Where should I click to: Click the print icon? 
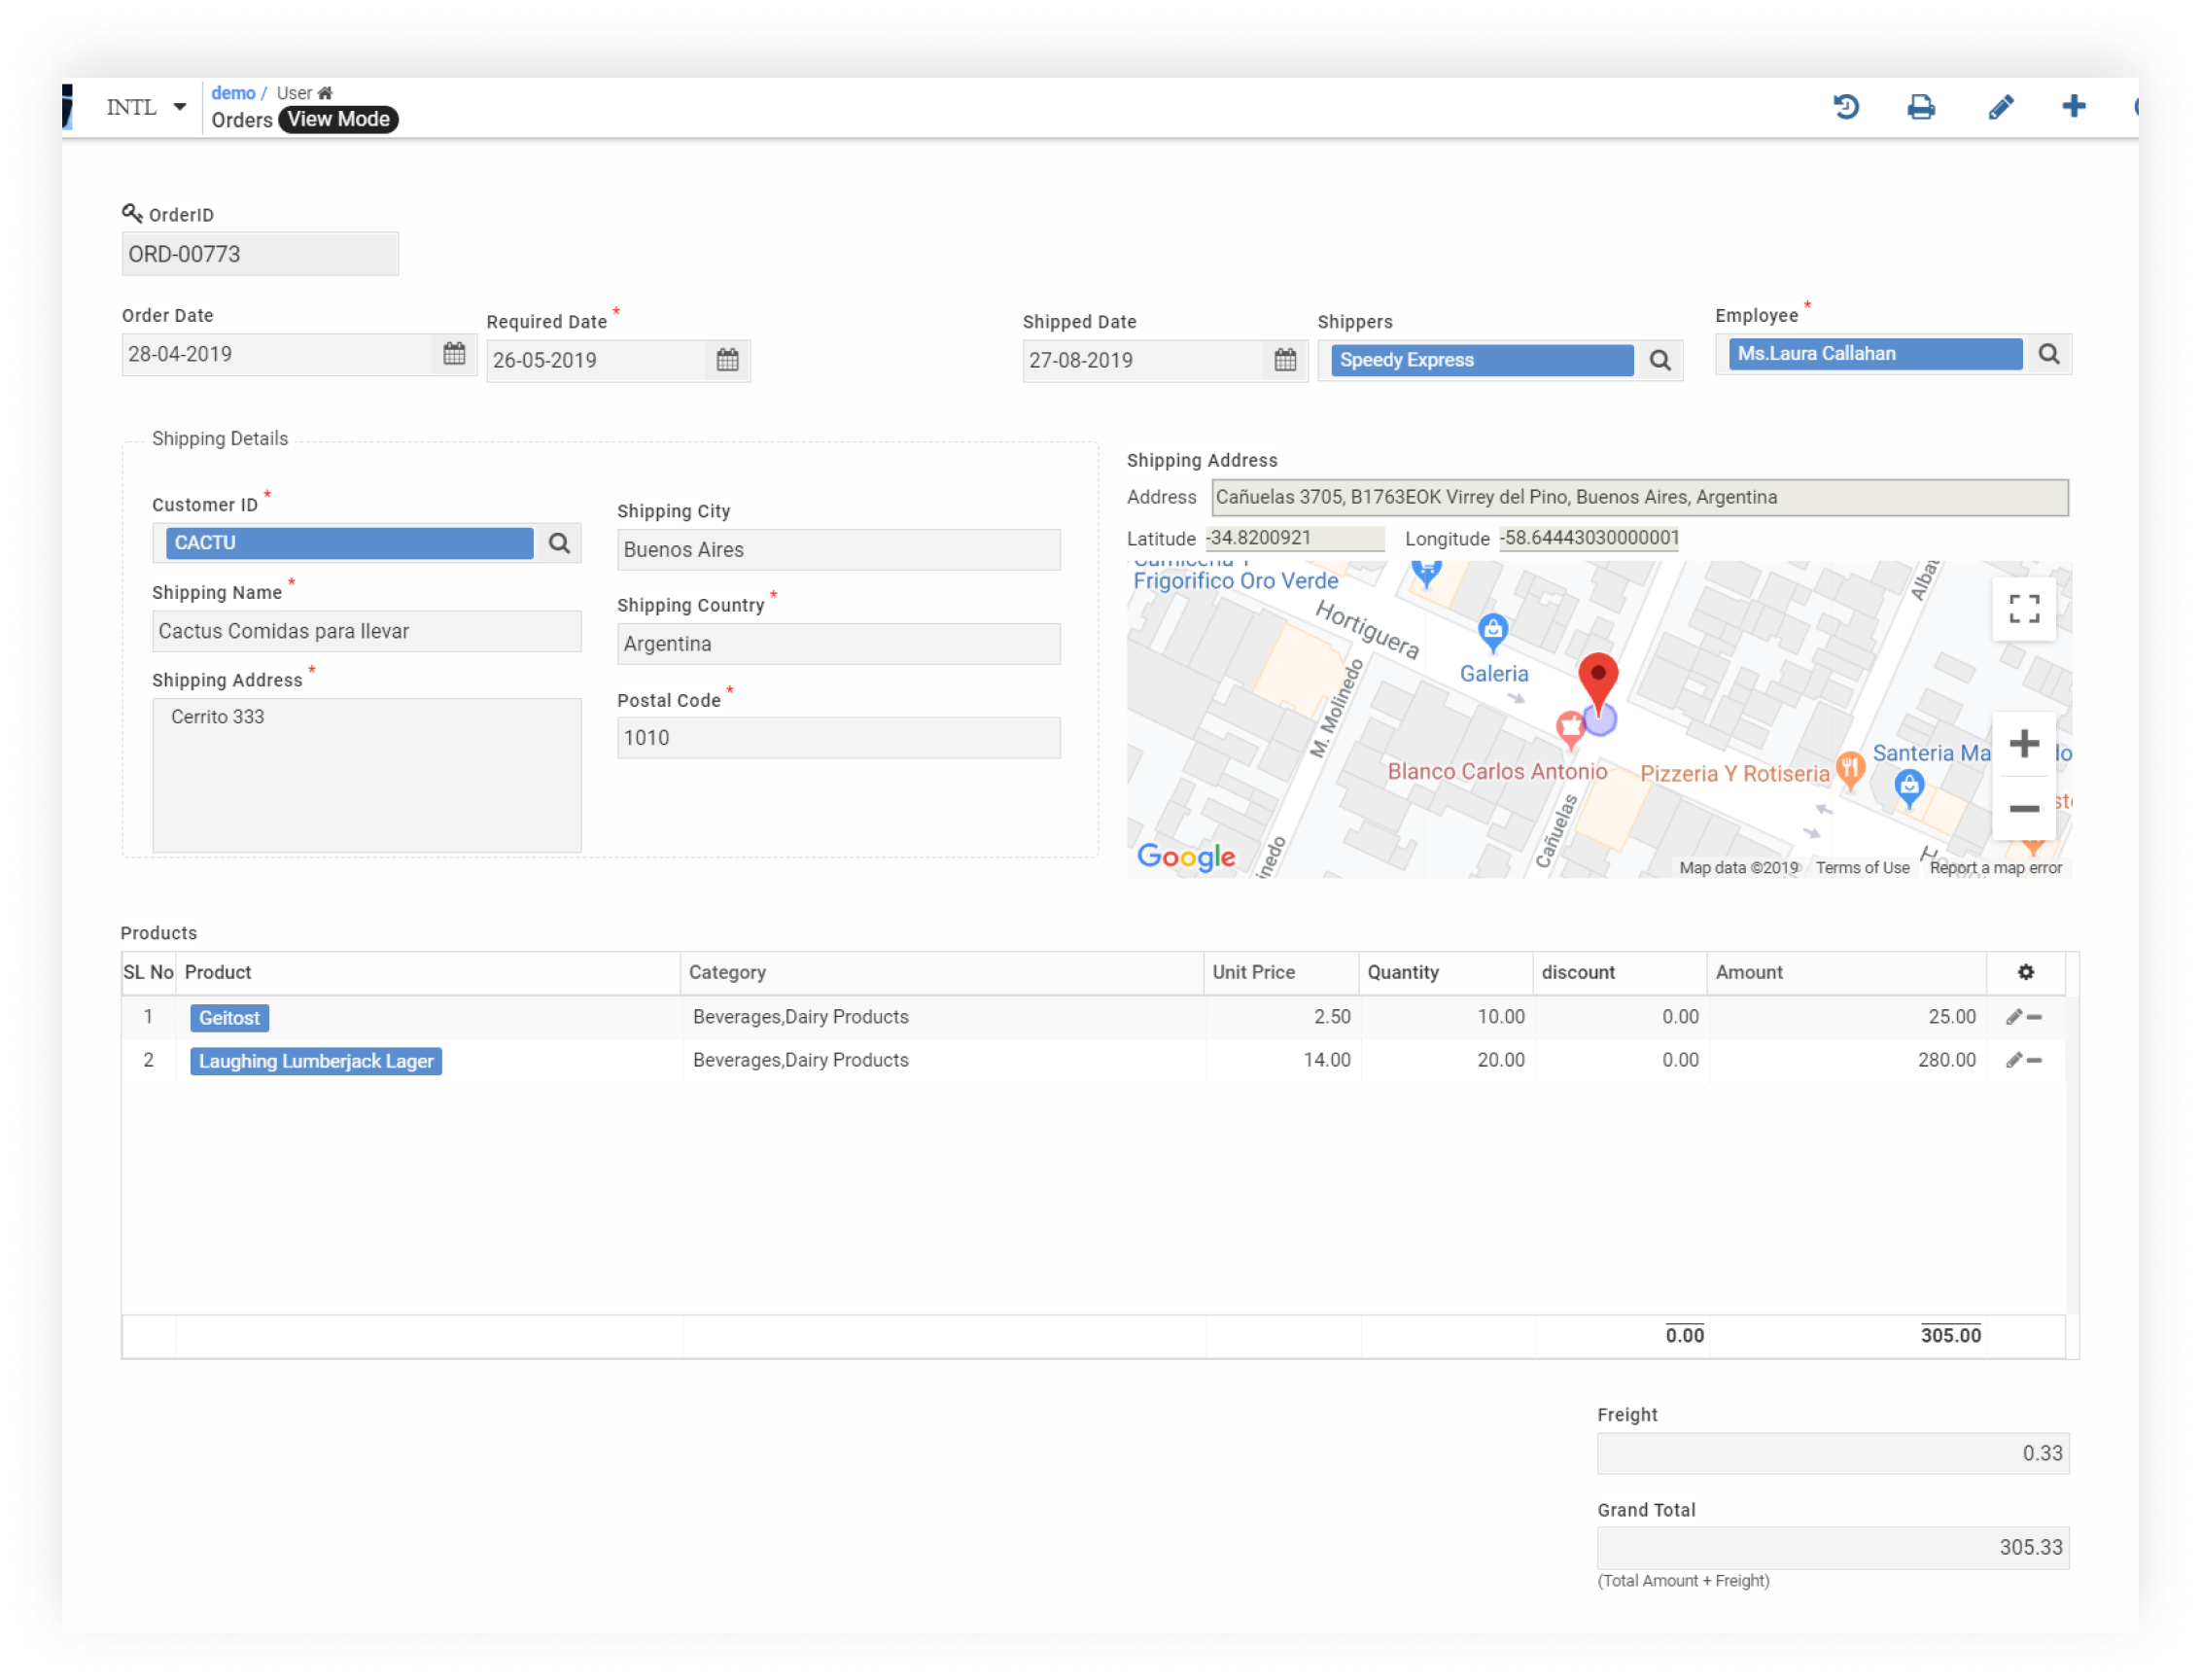coord(1920,107)
